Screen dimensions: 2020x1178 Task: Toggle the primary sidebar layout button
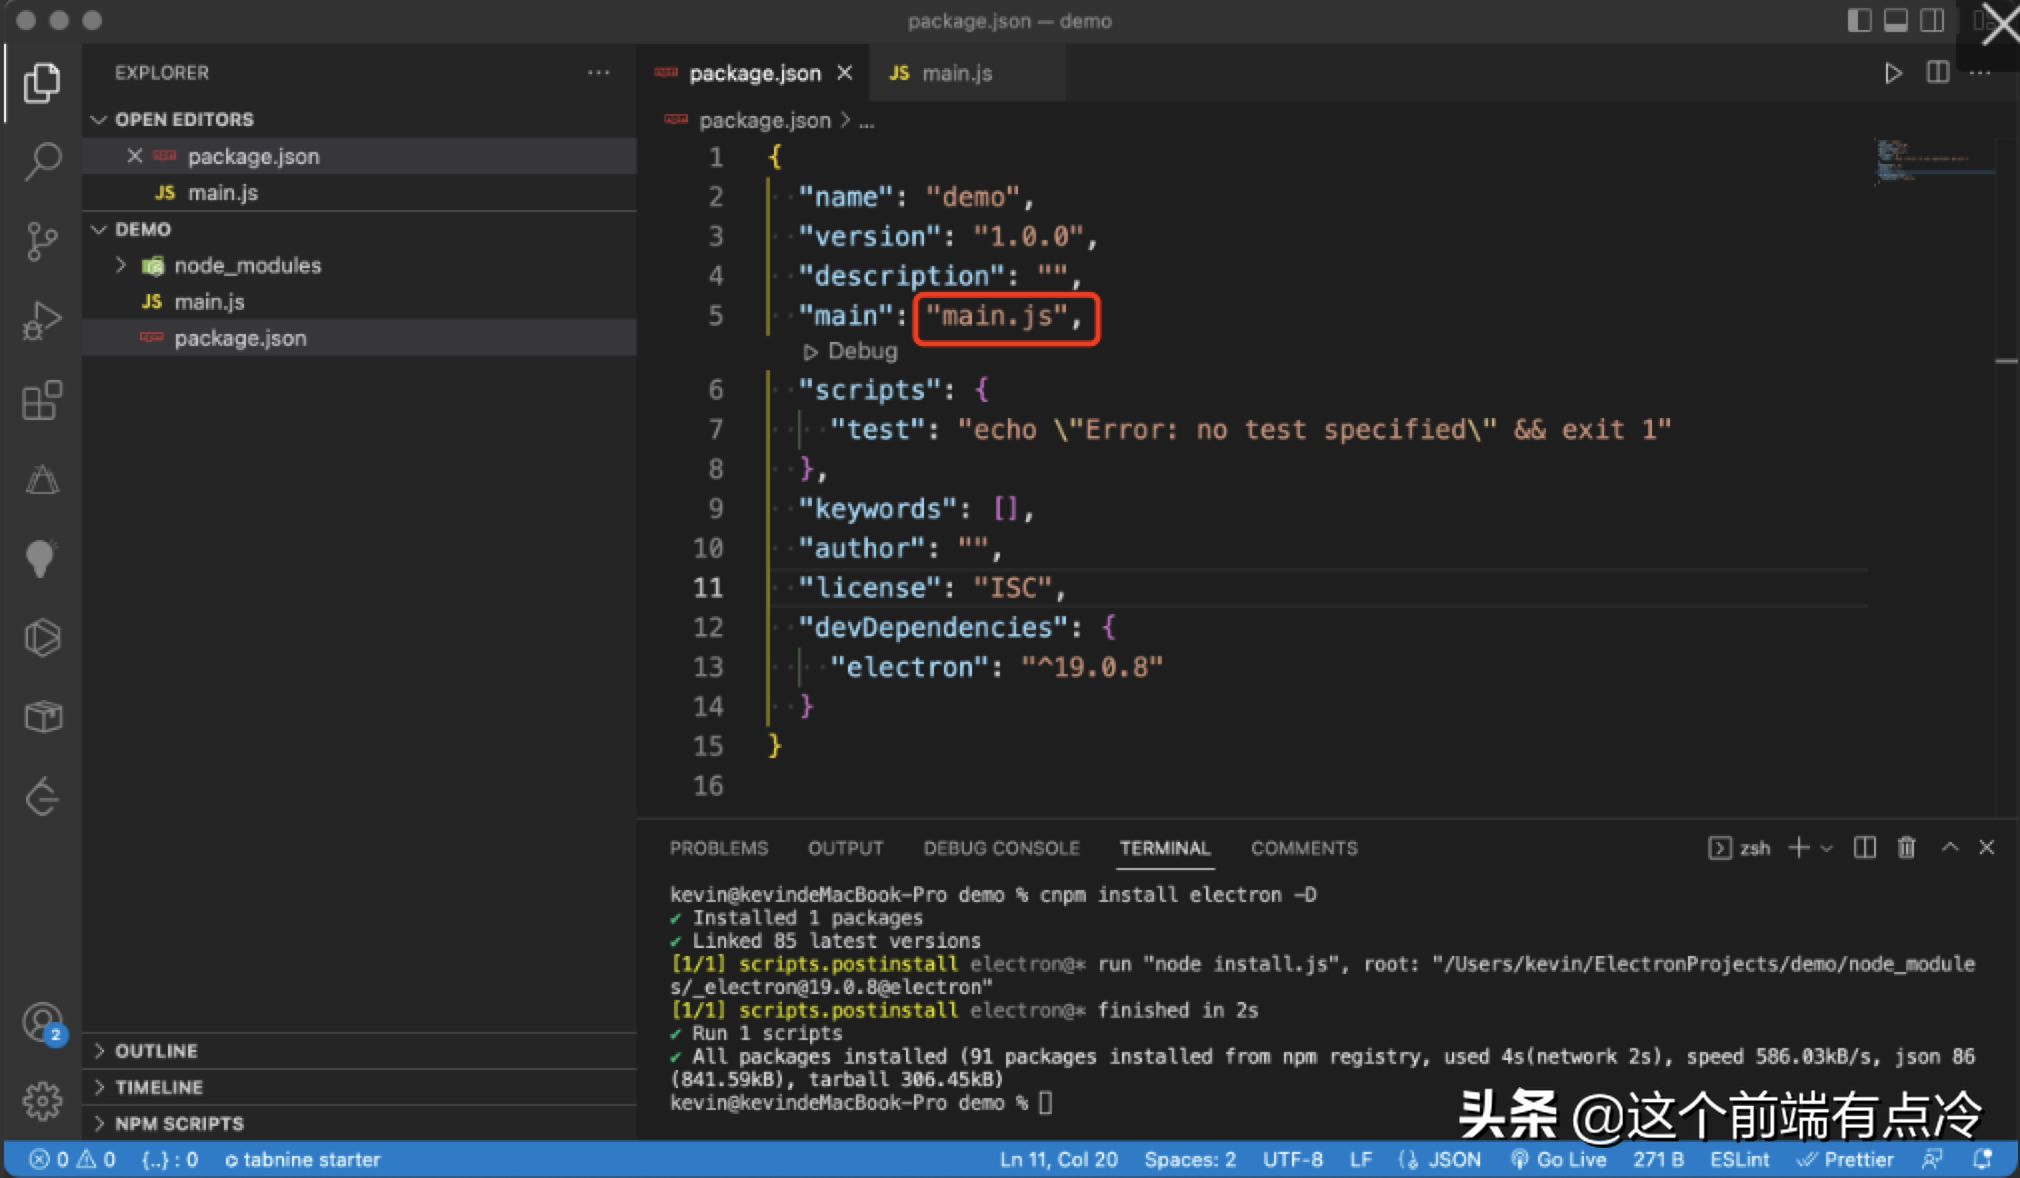point(1859,21)
